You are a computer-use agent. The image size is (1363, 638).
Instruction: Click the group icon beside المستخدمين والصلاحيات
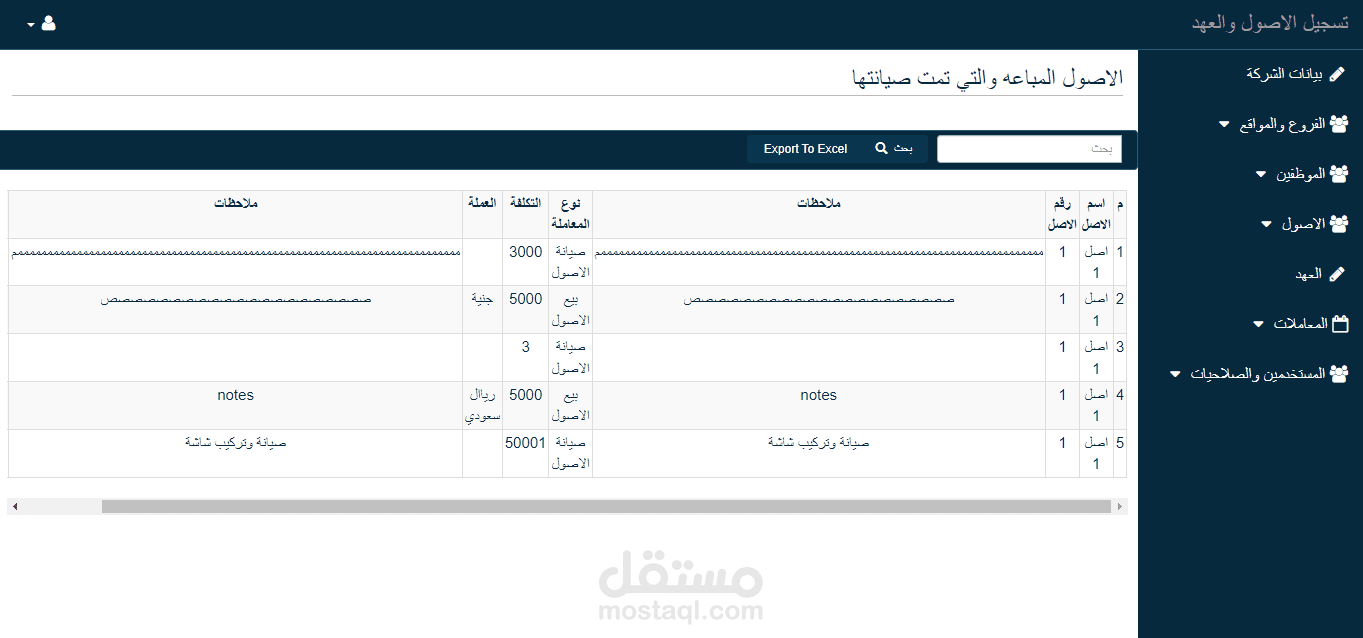pos(1339,374)
